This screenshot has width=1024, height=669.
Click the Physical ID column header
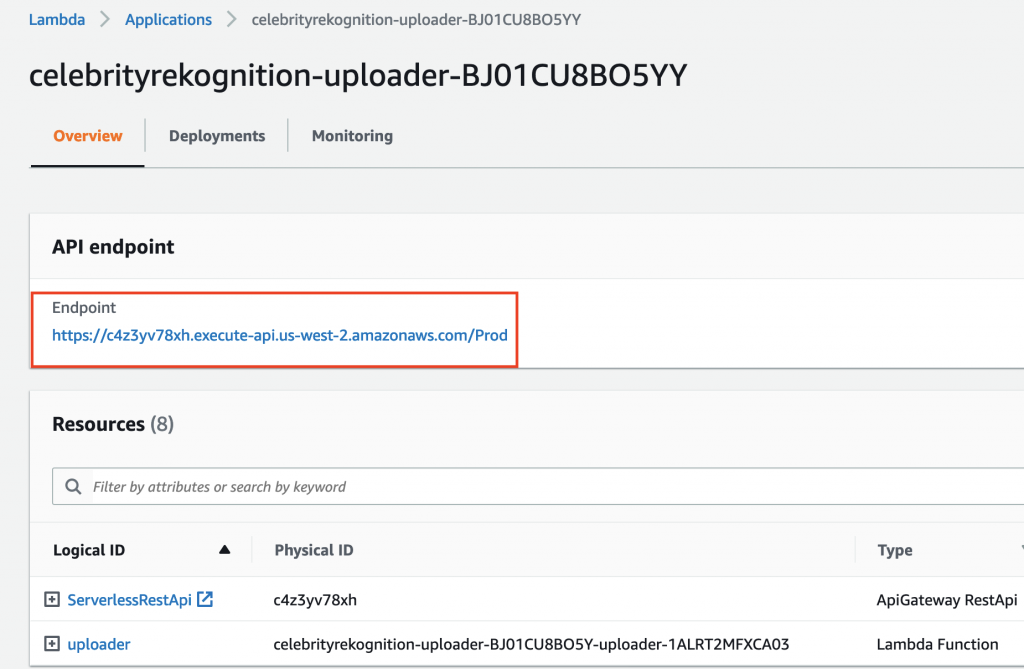click(313, 549)
